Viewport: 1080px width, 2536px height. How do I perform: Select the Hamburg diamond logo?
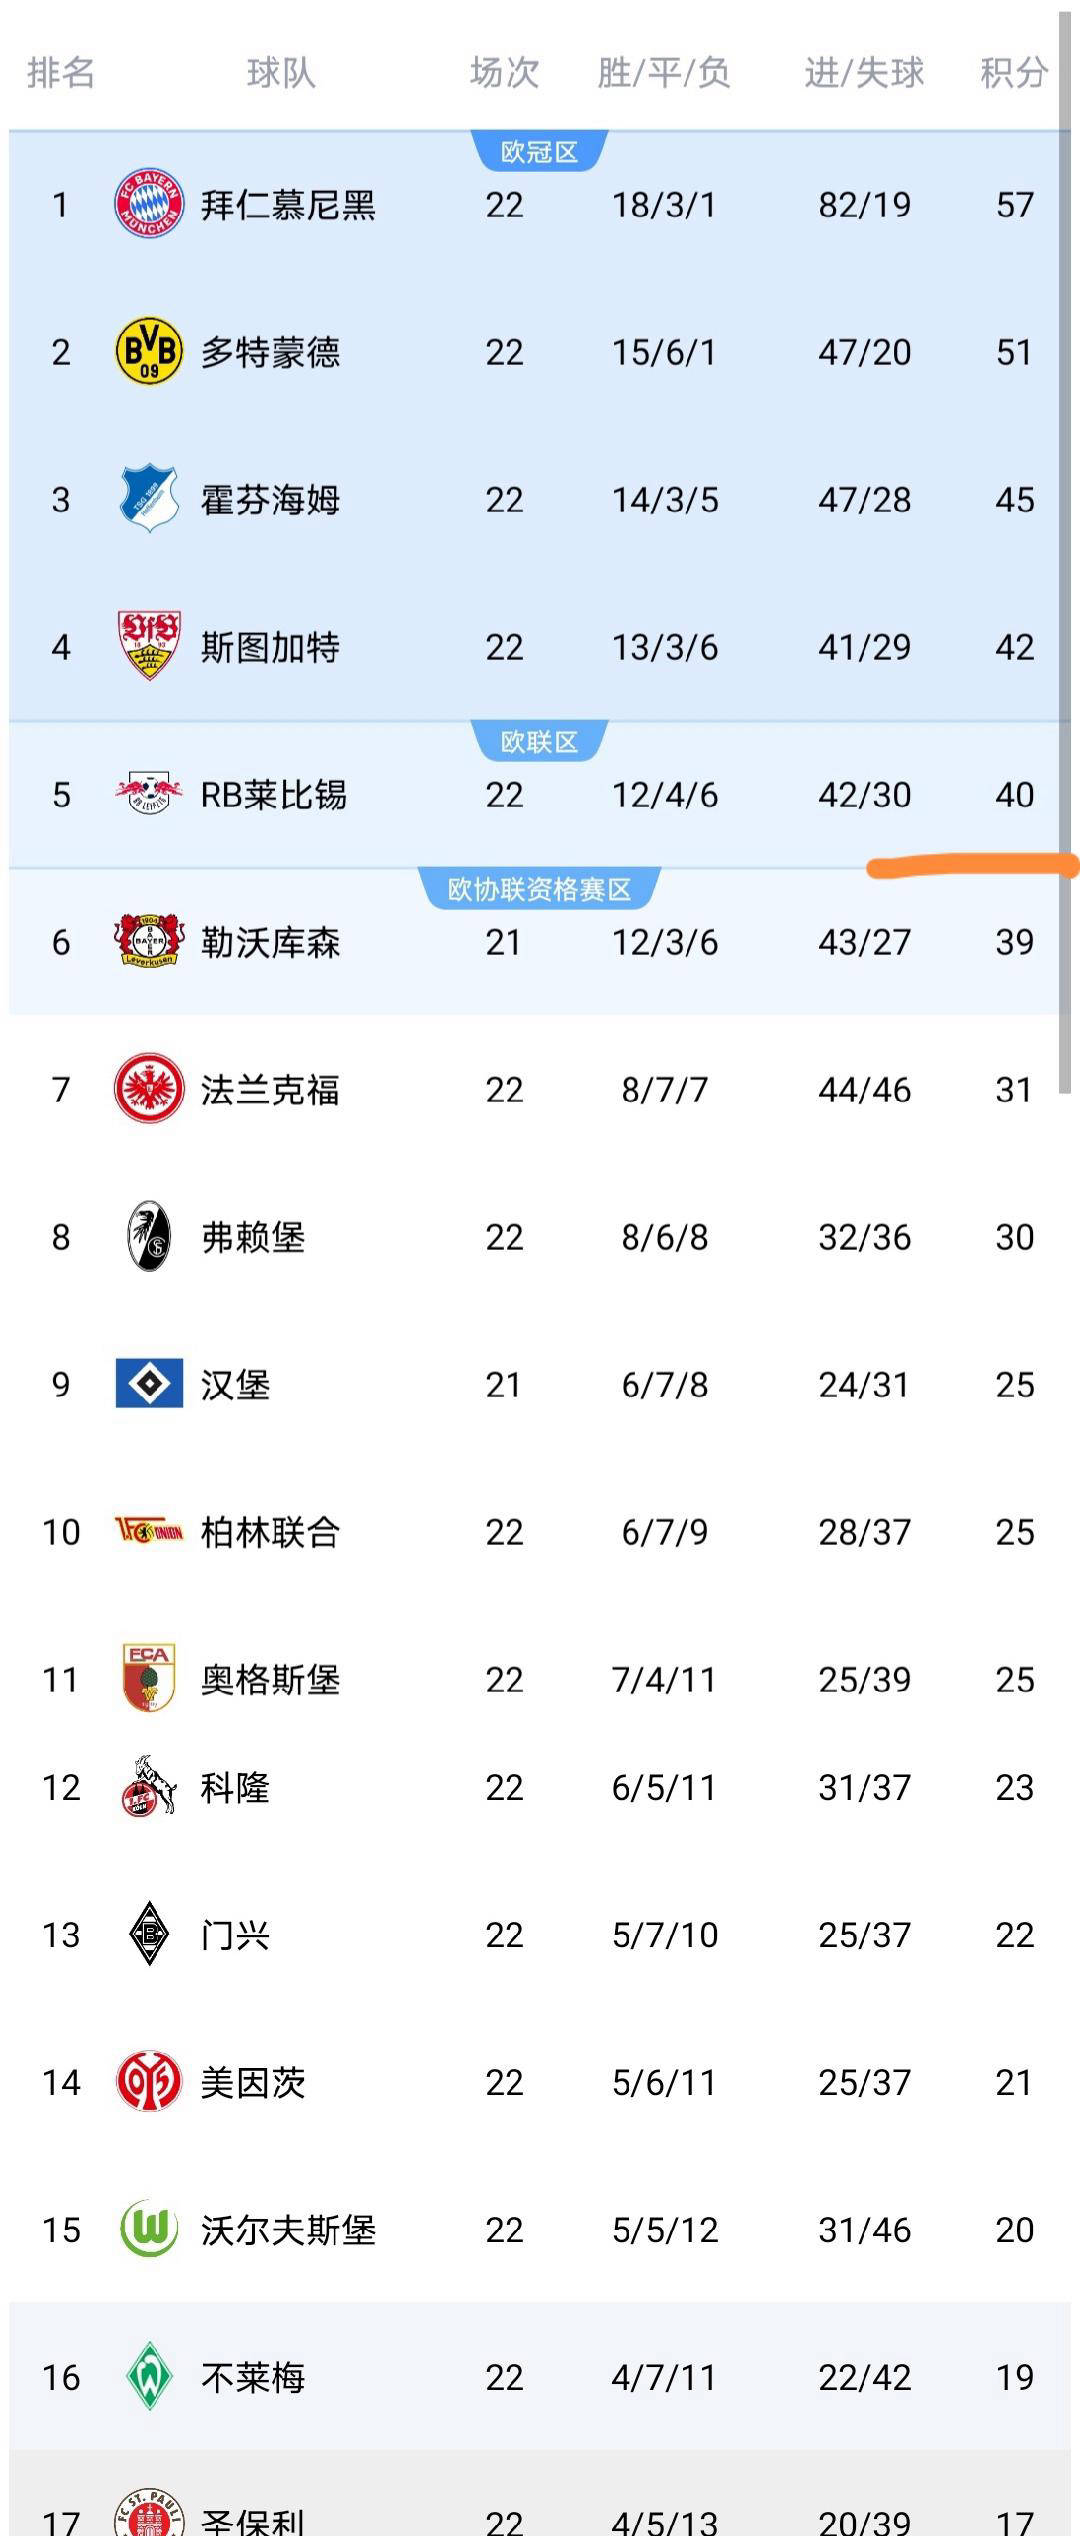149,1383
